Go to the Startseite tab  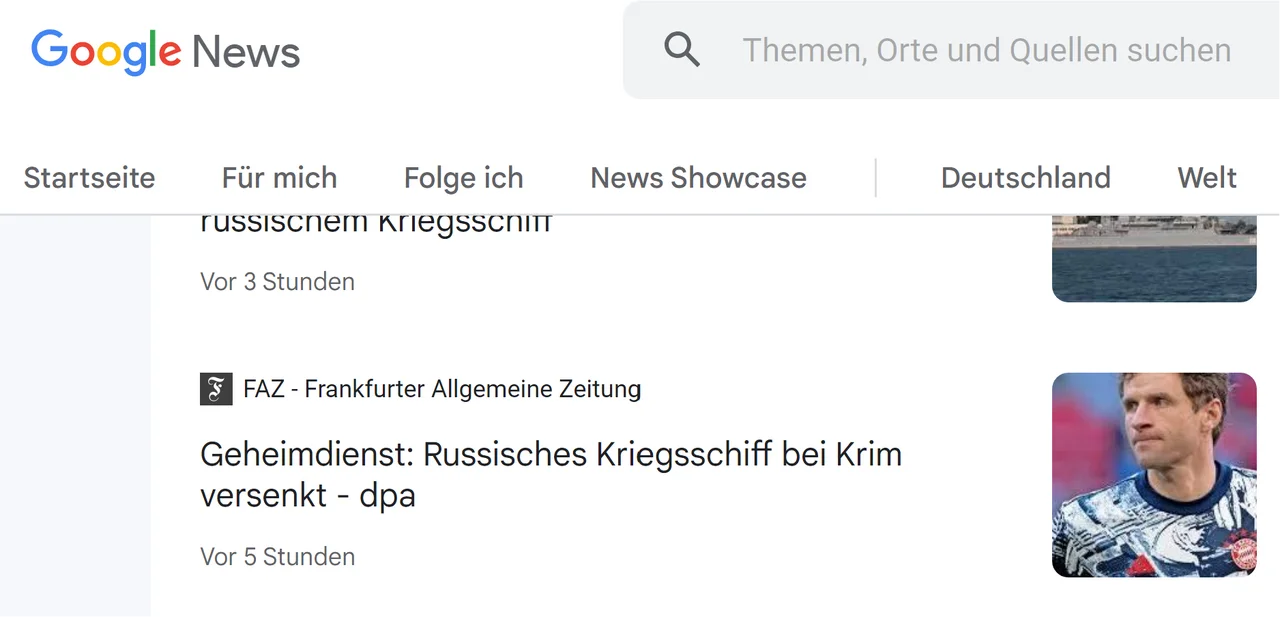(89, 178)
